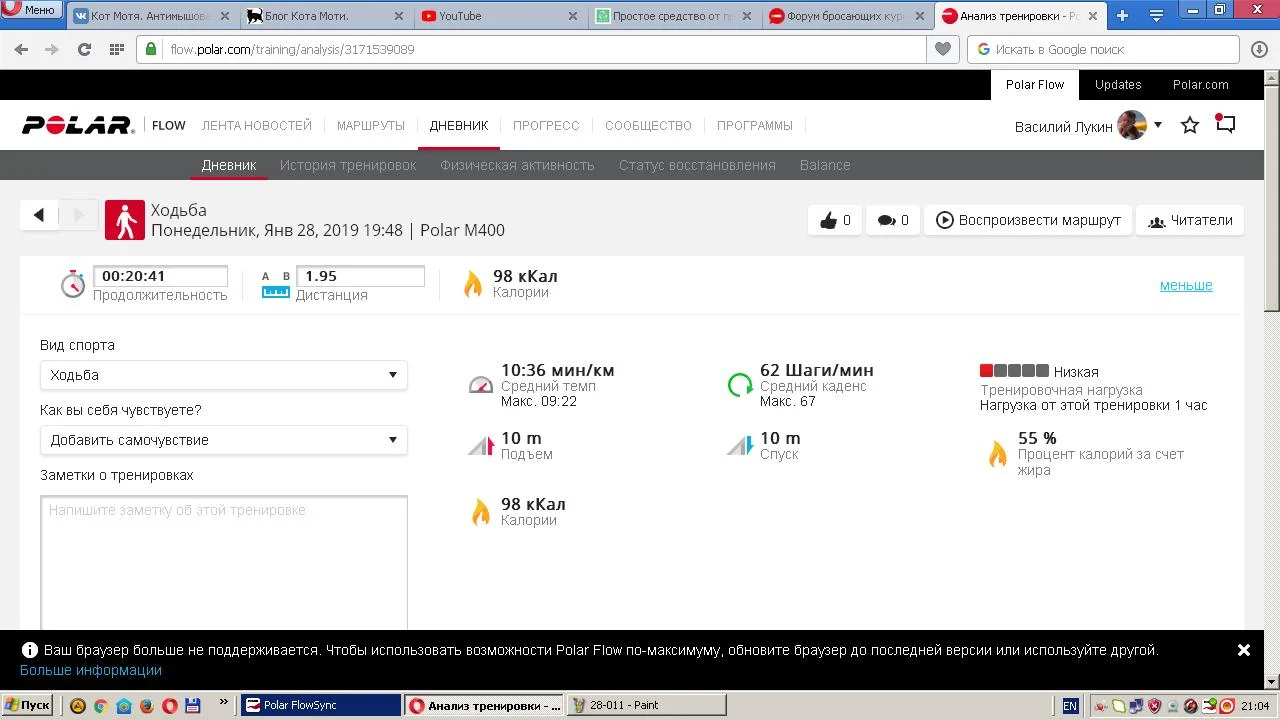
Task: Click the red walking sport icon
Action: pyautogui.click(x=125, y=220)
